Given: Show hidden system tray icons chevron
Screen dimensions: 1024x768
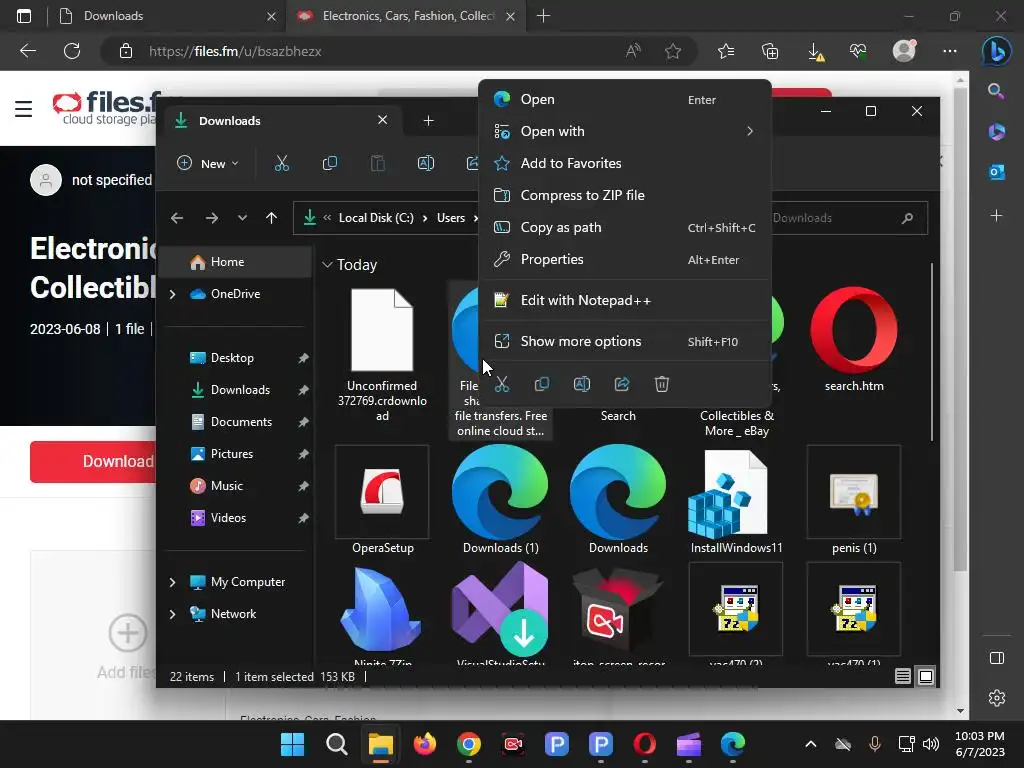Looking at the screenshot, I should pyautogui.click(x=810, y=744).
